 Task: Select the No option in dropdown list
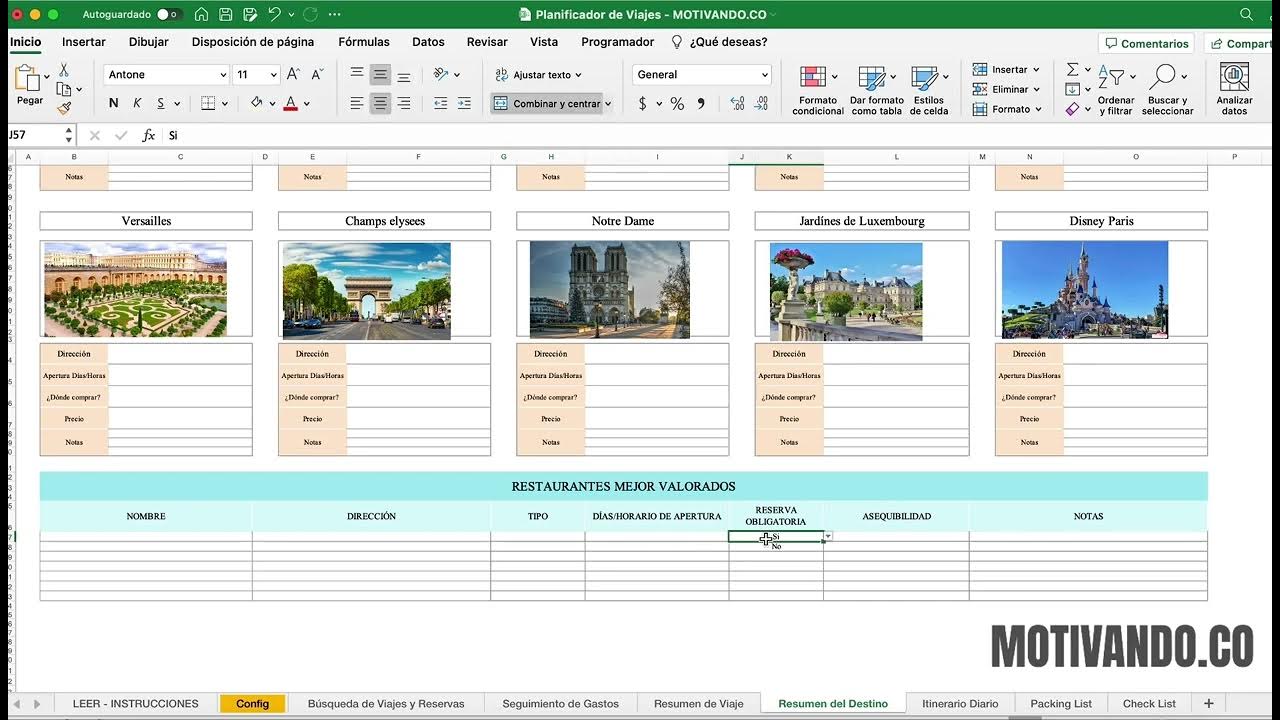776,546
